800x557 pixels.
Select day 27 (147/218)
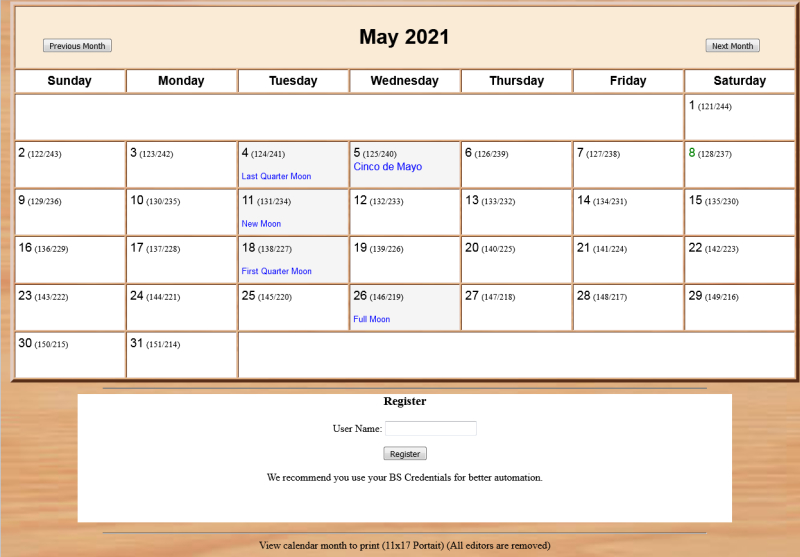click(x=517, y=308)
